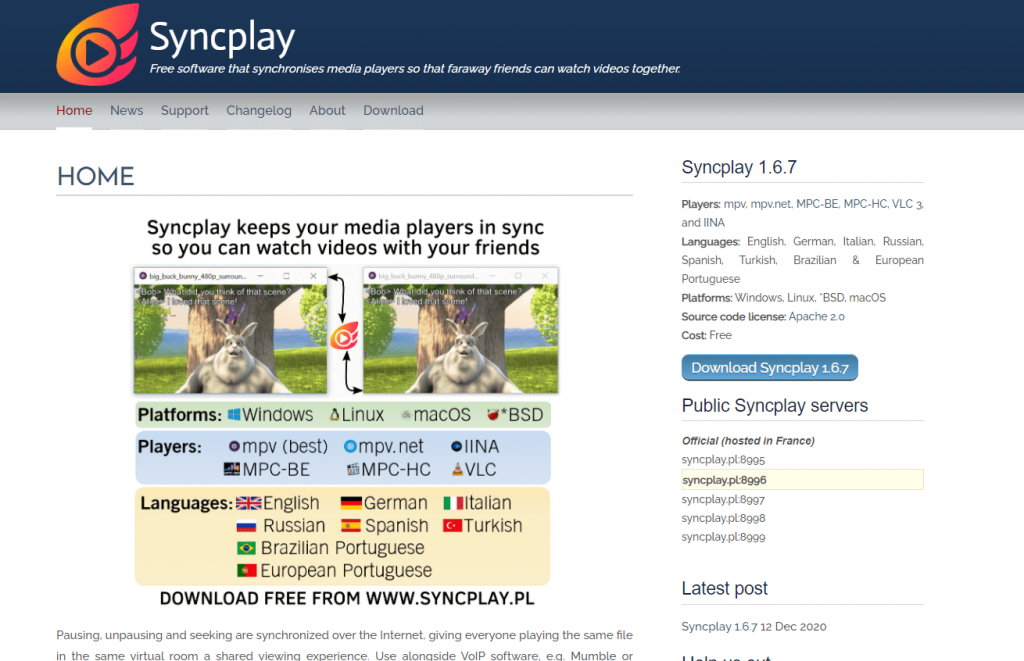Click the macOS apple icon in Platforms row
1024x661 pixels.
click(406, 415)
